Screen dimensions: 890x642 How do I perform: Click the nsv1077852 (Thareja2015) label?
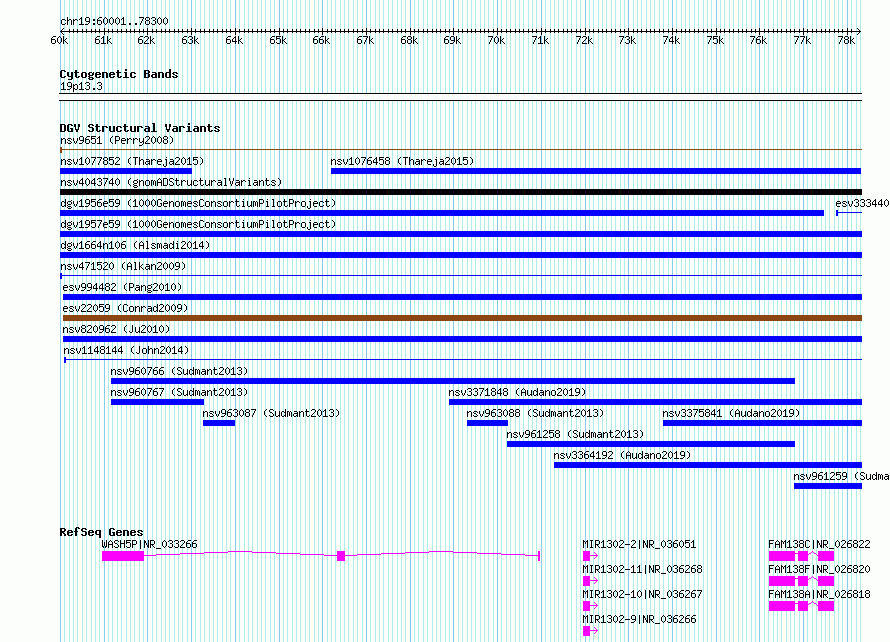coord(132,161)
